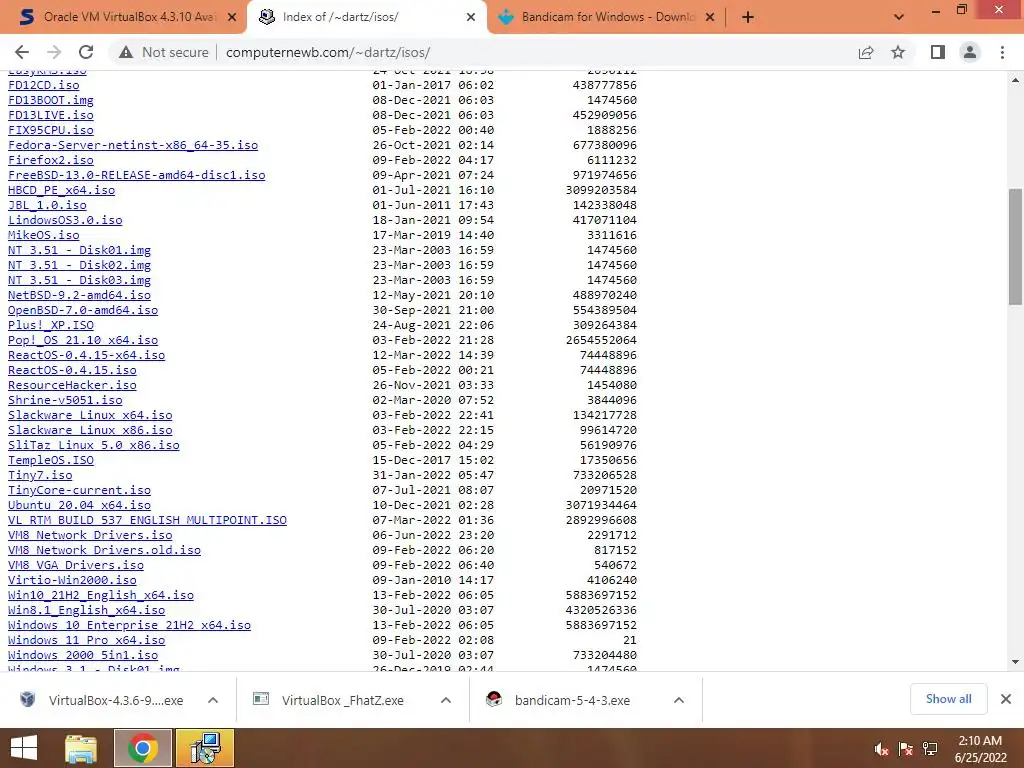This screenshot has height=768, width=1024.
Task: Click the Slackware Linux x86.iso link
Action: (90, 430)
